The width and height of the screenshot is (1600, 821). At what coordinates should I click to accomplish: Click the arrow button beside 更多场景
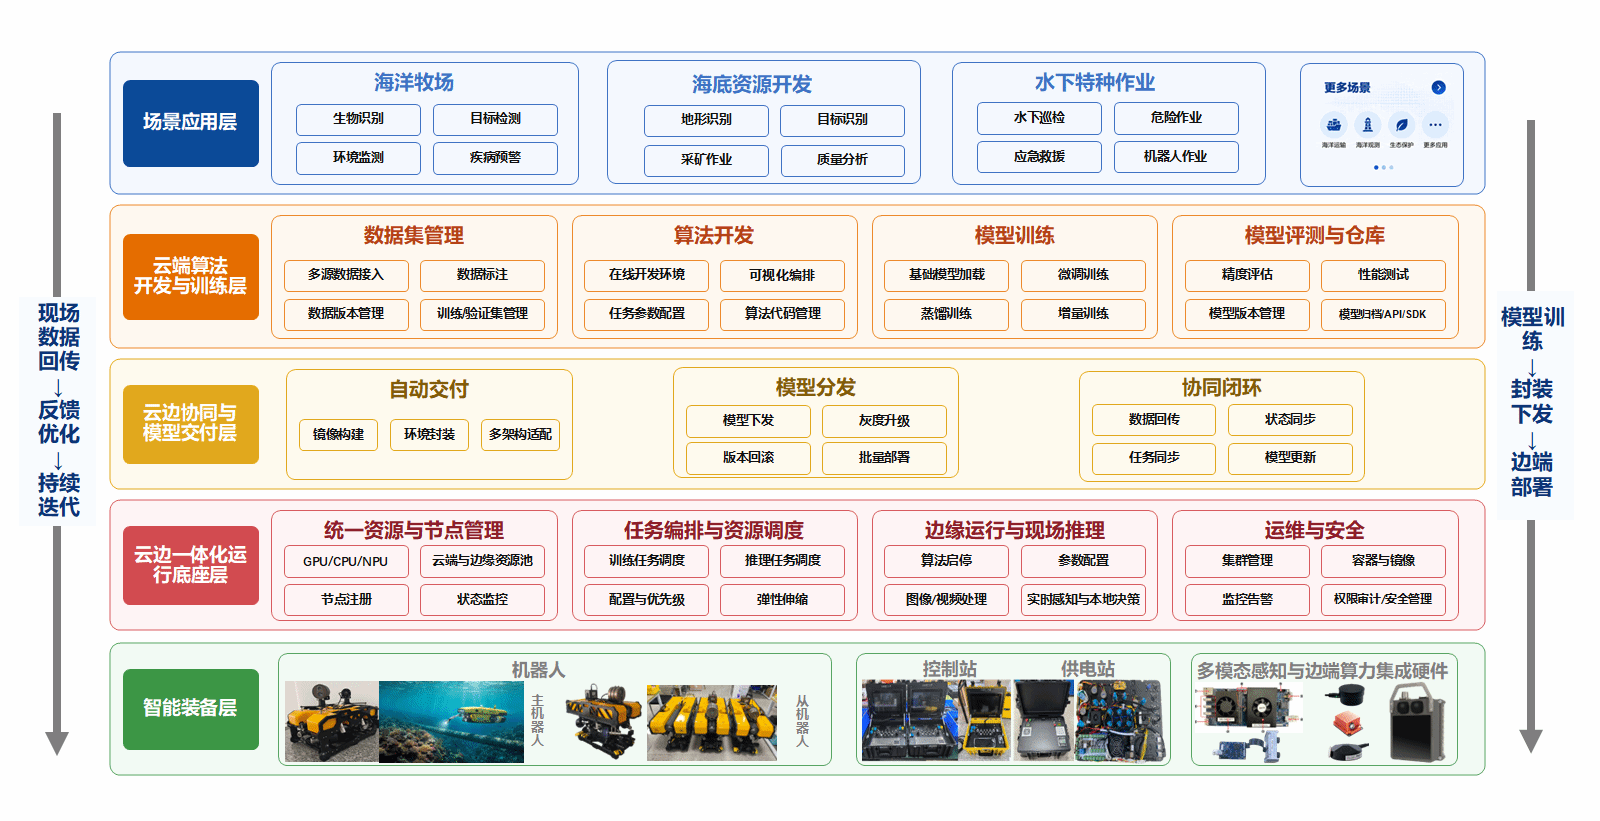(x=1438, y=88)
